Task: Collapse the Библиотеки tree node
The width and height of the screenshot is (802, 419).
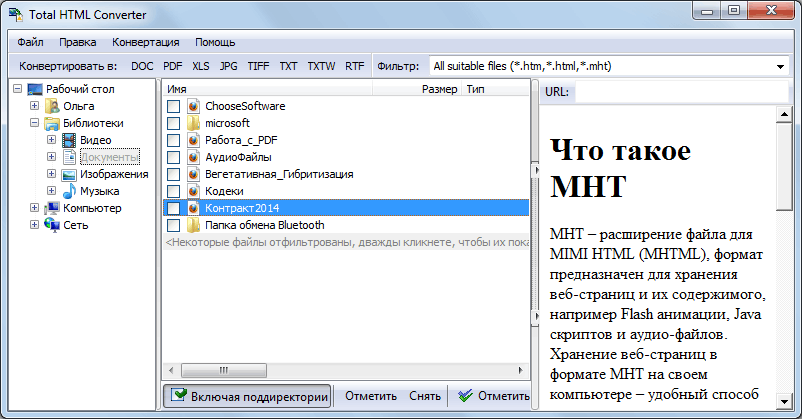Action: click(x=35, y=123)
